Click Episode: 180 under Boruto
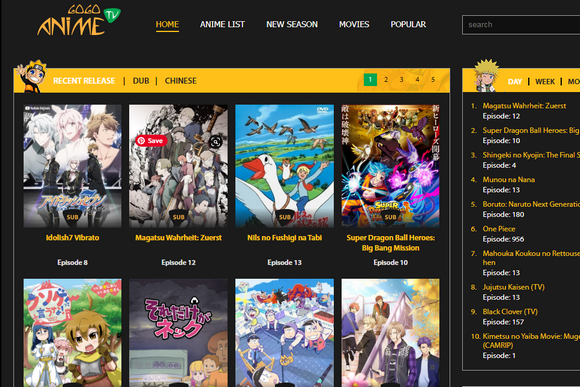The image size is (580, 387). coord(503,215)
